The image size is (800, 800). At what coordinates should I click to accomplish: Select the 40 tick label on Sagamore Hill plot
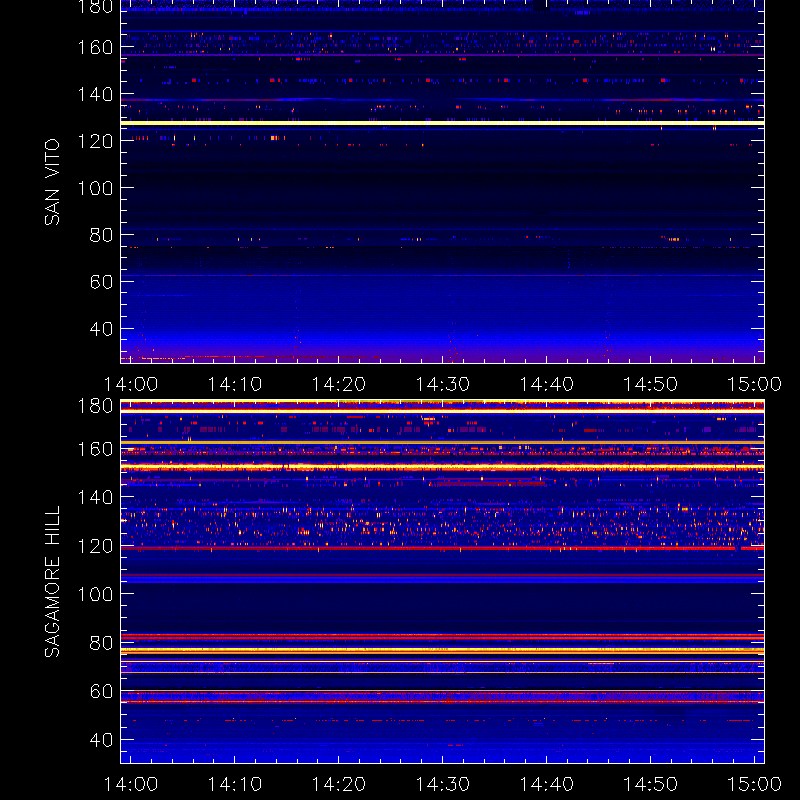(102, 740)
